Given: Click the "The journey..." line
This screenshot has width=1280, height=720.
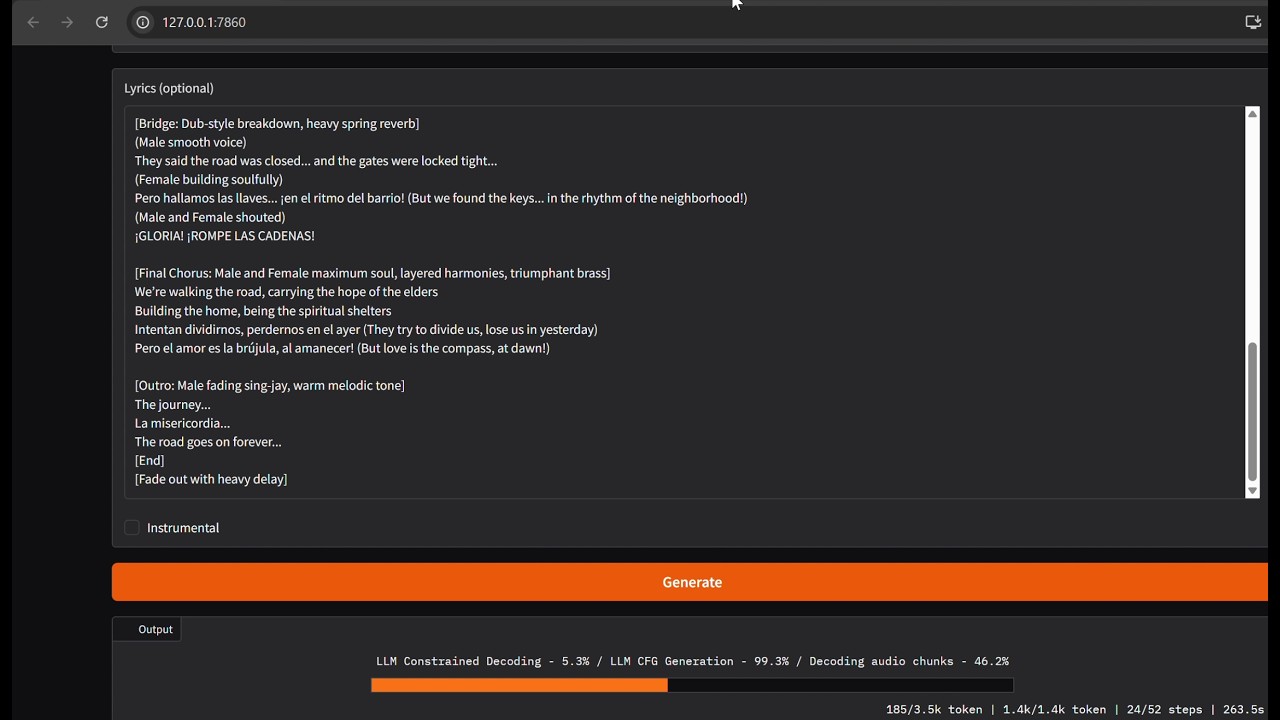Looking at the screenshot, I should 172,405.
